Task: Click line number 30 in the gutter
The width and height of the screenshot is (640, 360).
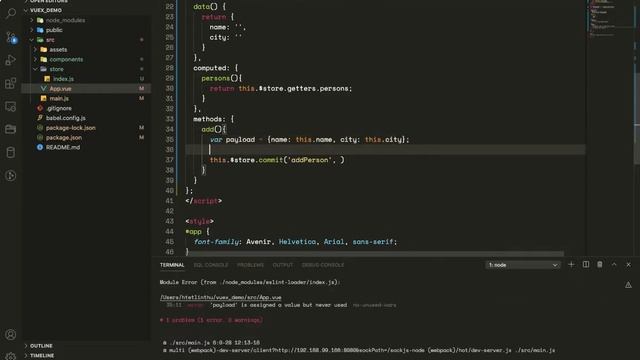Action: coord(169,89)
